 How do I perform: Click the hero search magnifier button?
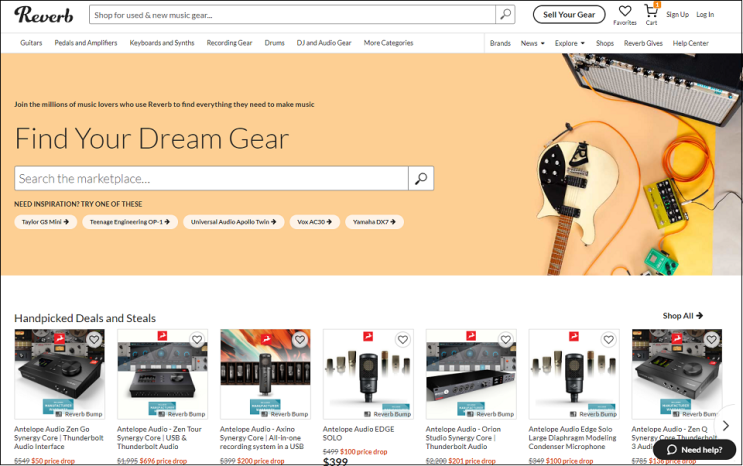click(421, 178)
